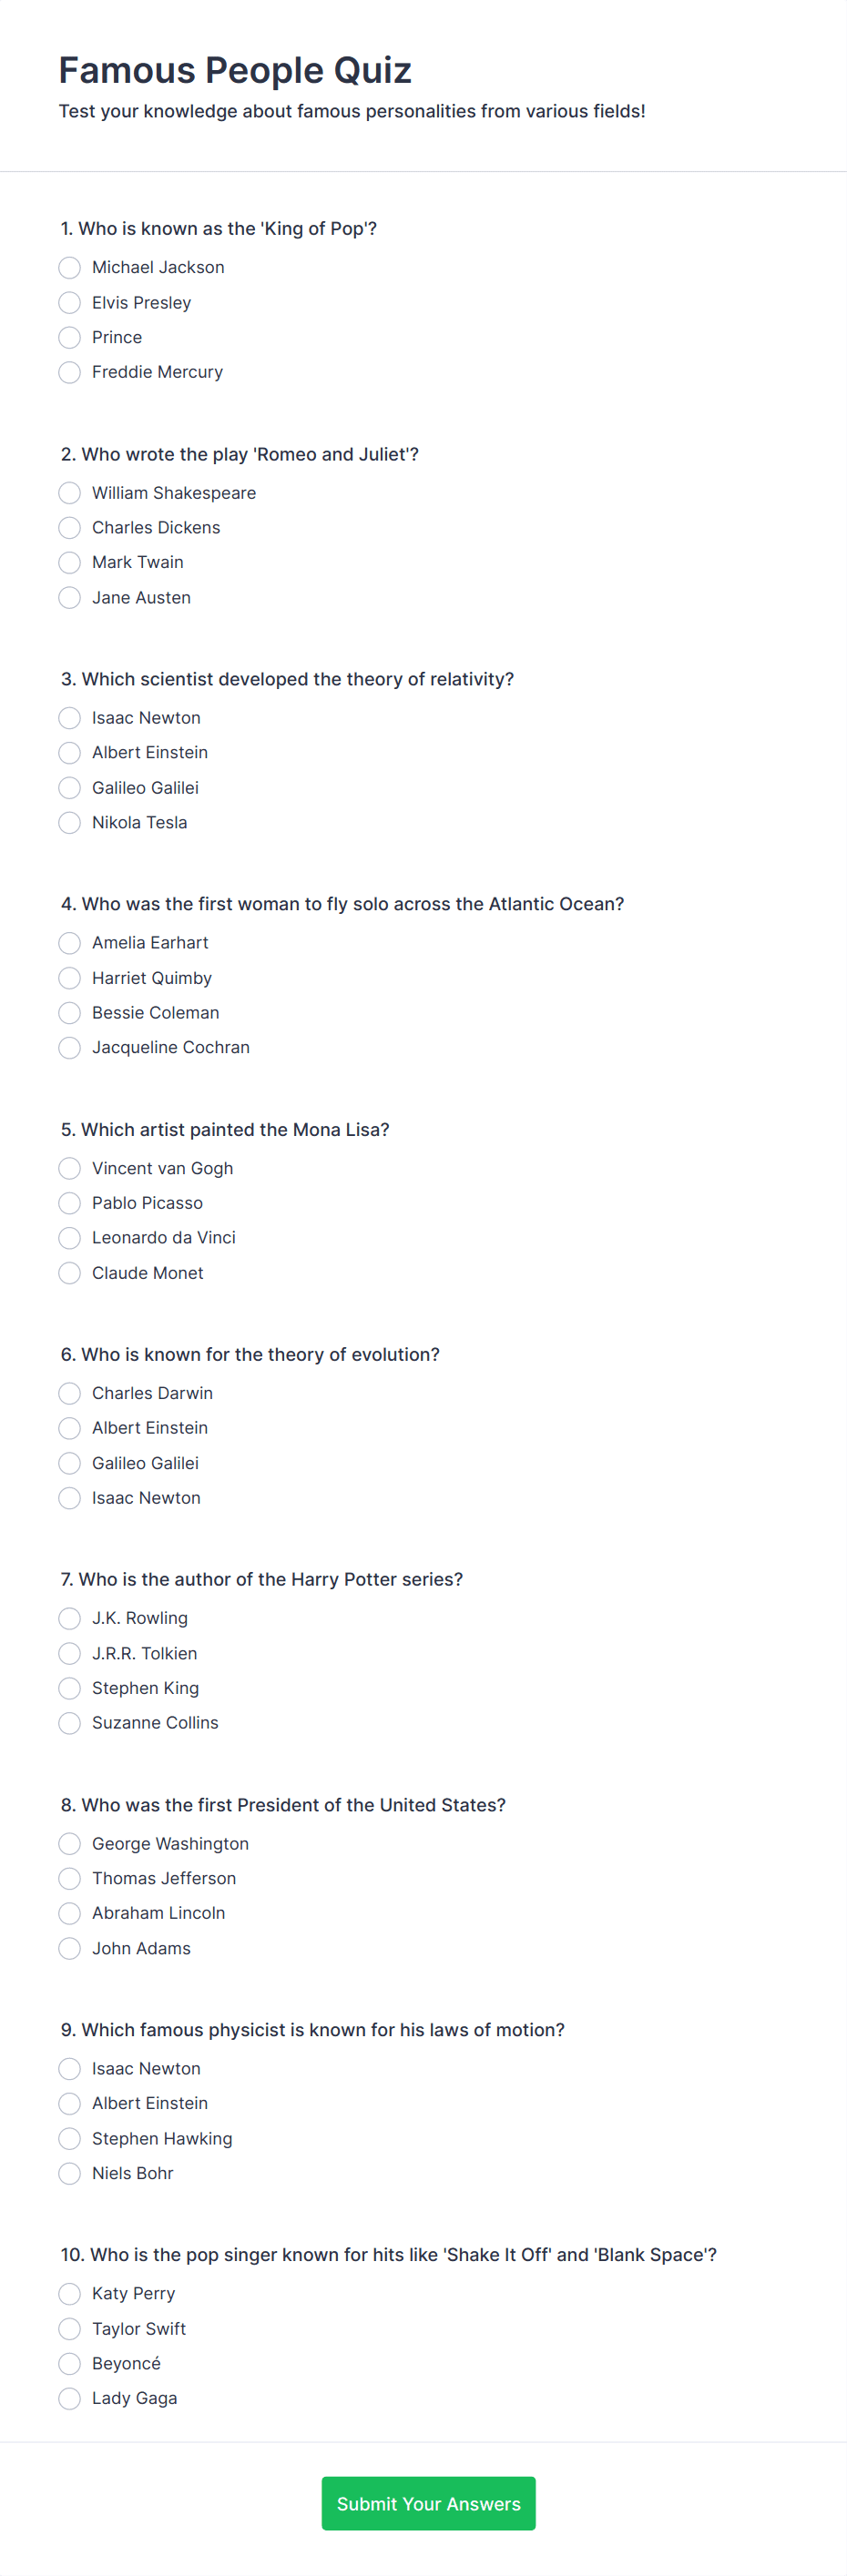Pick Suzanne Collins radio button

(69, 1723)
